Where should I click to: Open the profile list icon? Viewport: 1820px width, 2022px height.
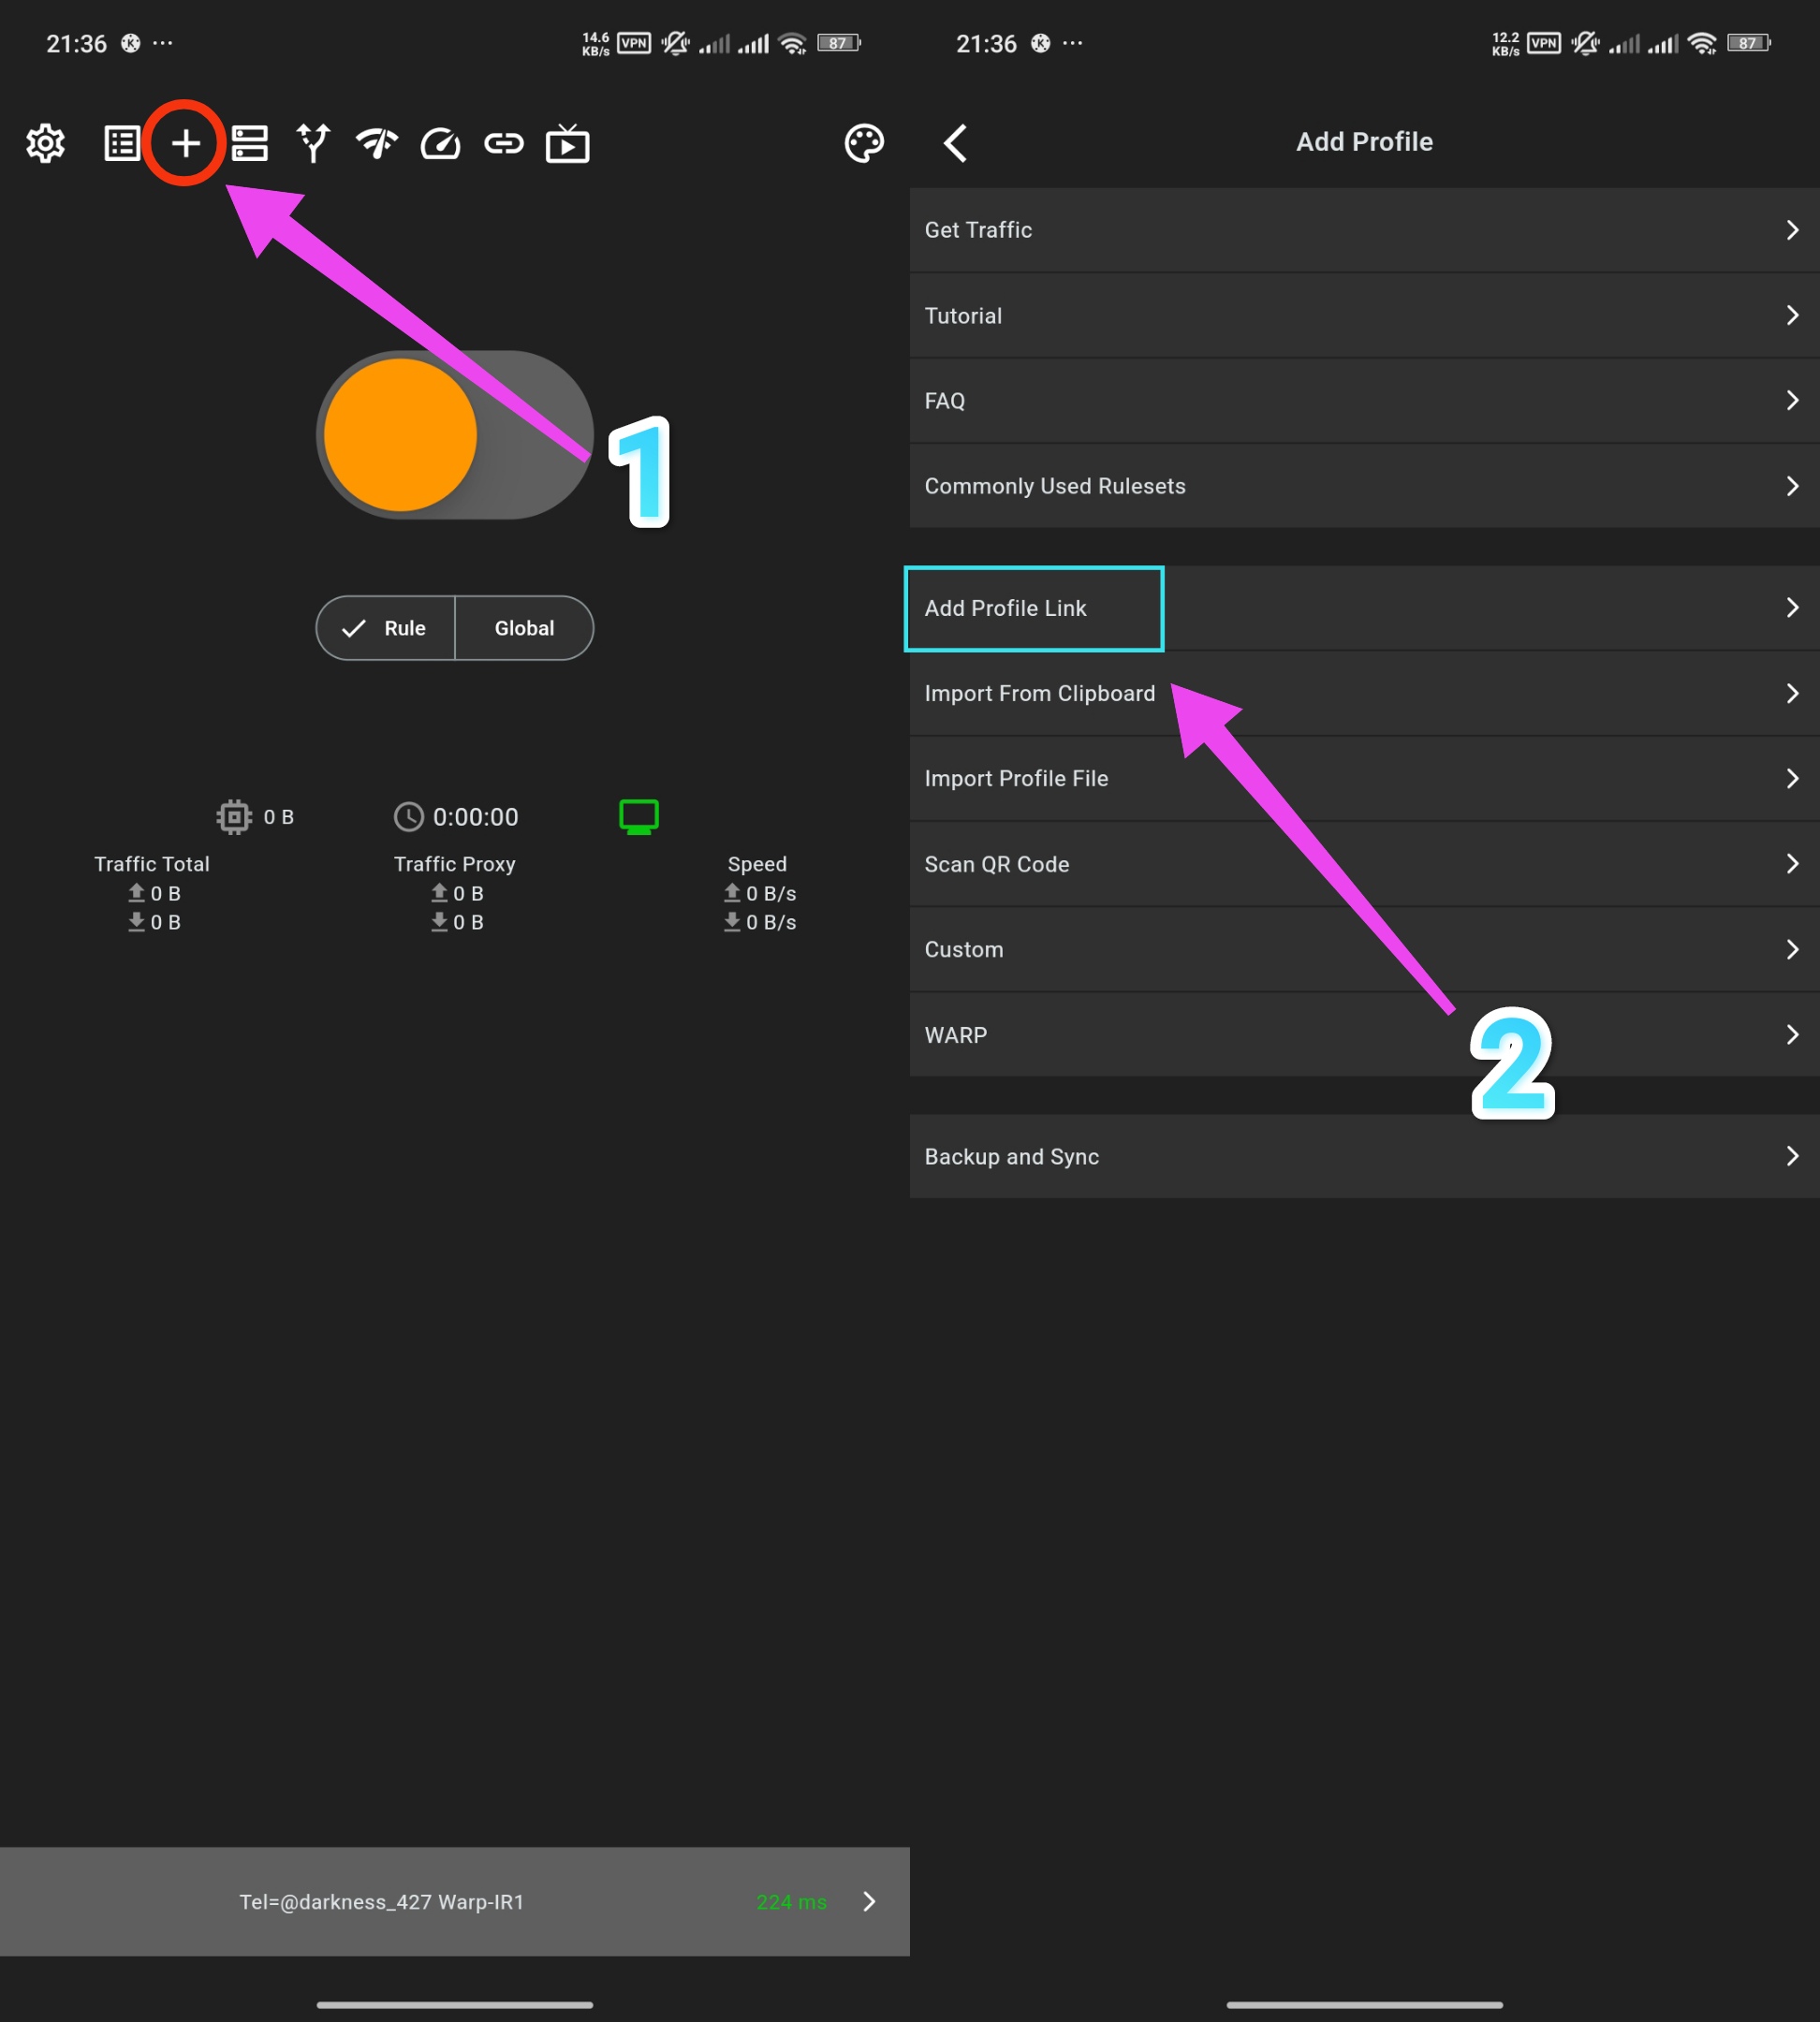(x=122, y=144)
